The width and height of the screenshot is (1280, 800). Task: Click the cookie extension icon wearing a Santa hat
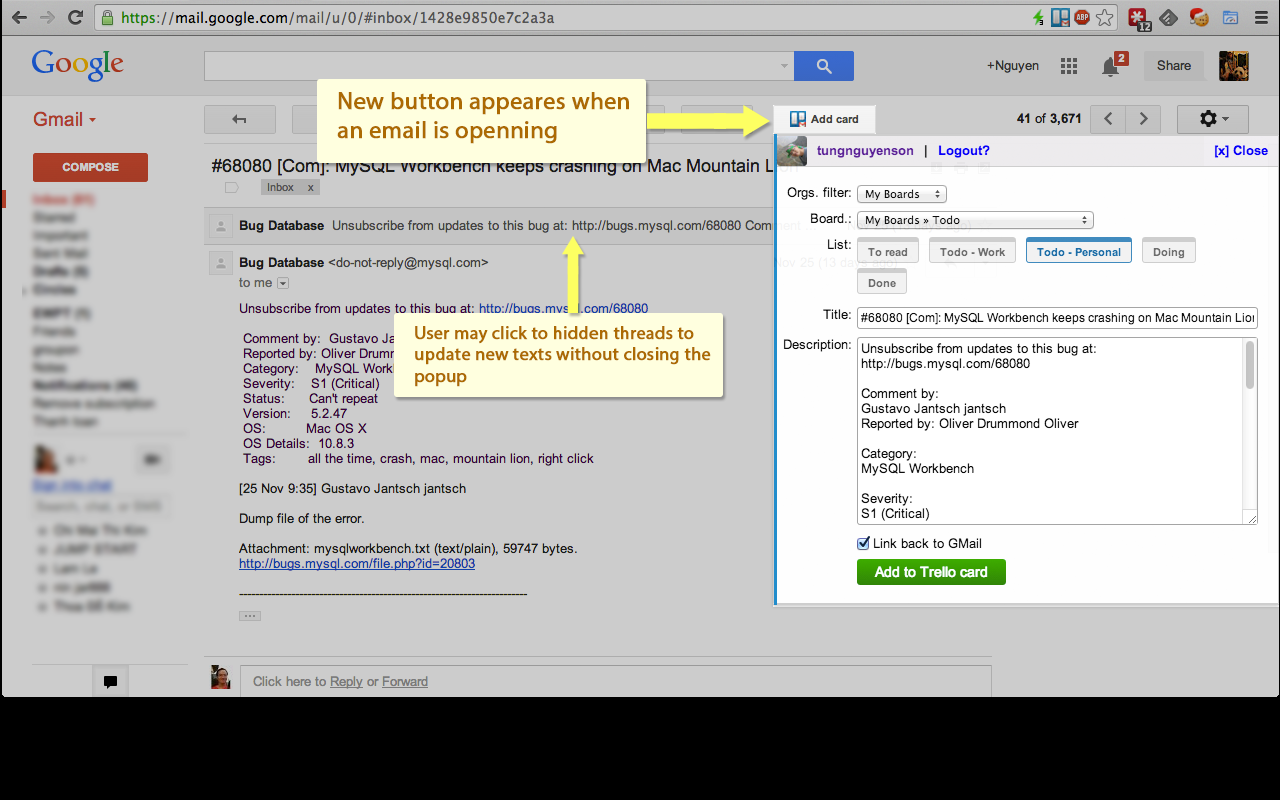click(x=1198, y=17)
